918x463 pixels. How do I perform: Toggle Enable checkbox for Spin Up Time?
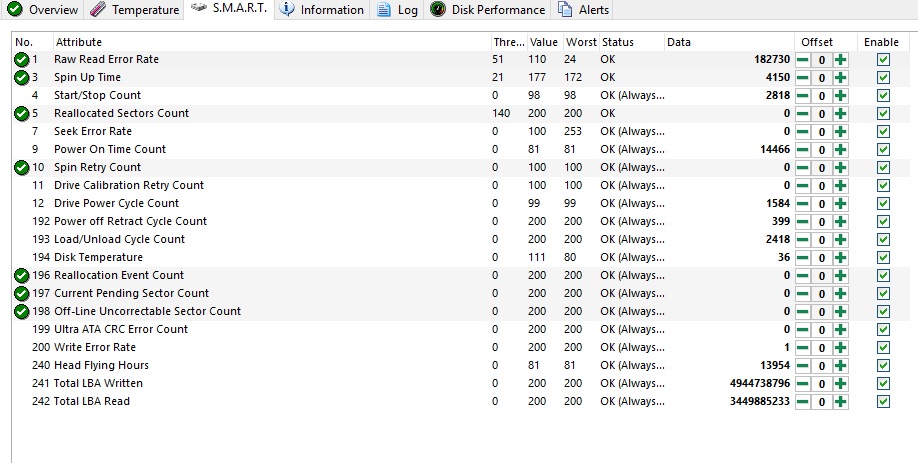click(883, 78)
